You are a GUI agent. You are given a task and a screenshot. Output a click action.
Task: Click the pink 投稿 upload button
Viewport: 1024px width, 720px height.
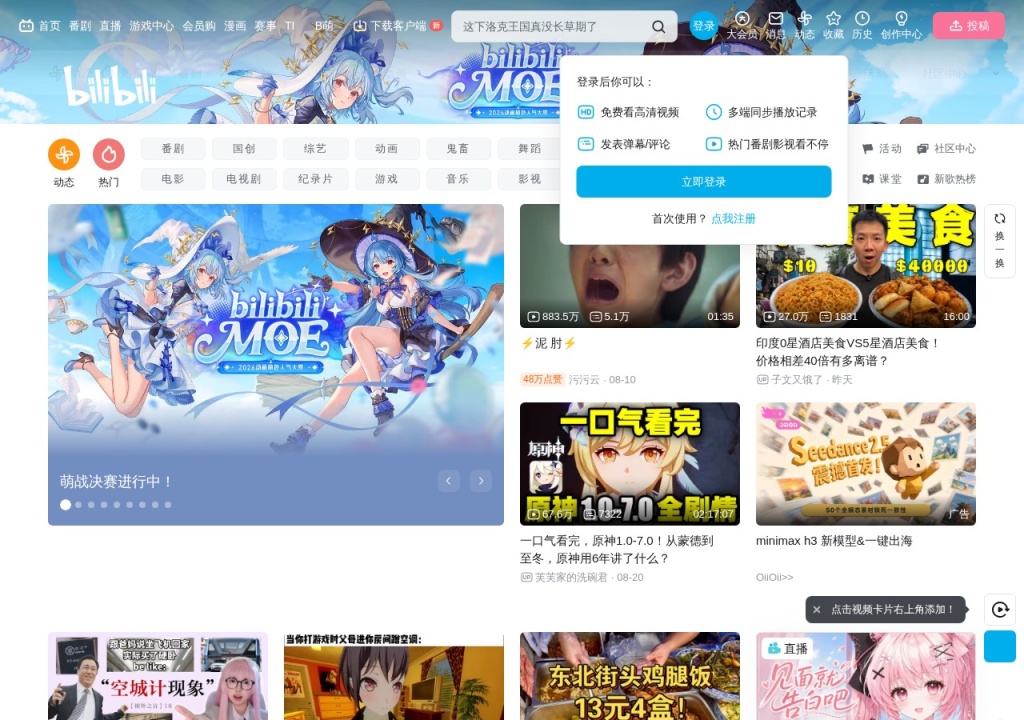968,25
